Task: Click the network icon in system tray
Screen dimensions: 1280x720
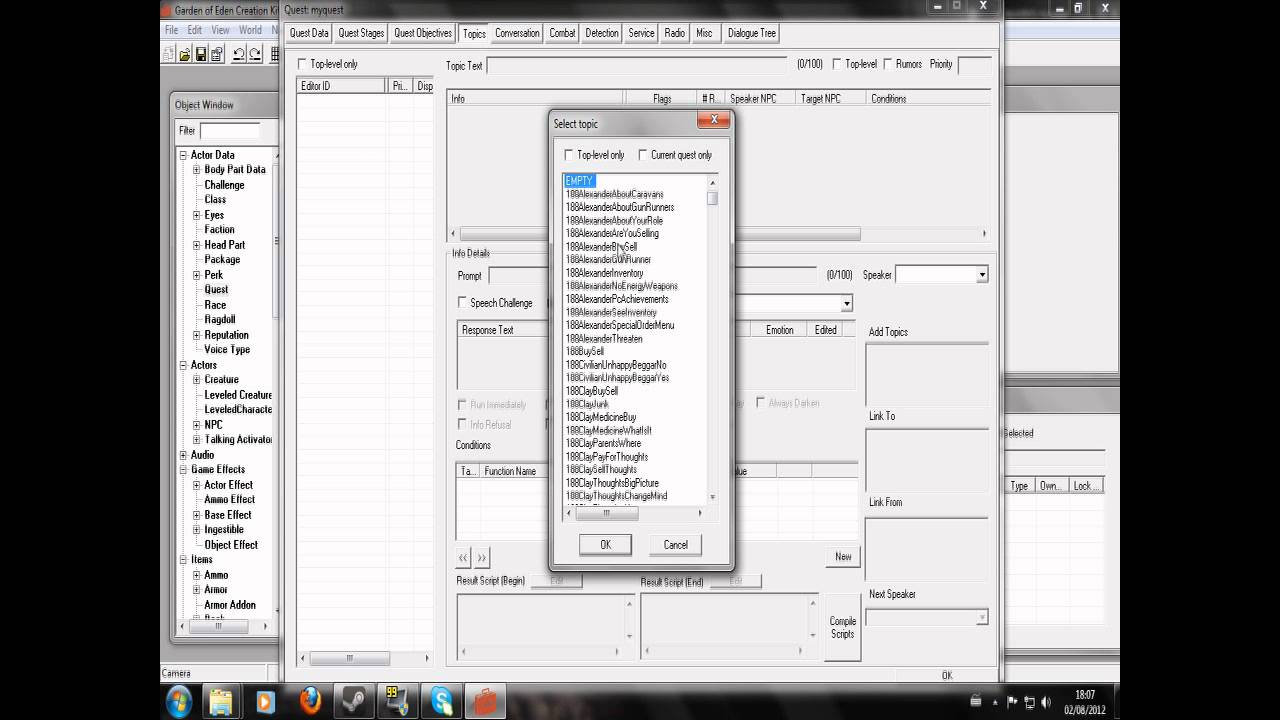Action: pyautogui.click(x=1030, y=702)
